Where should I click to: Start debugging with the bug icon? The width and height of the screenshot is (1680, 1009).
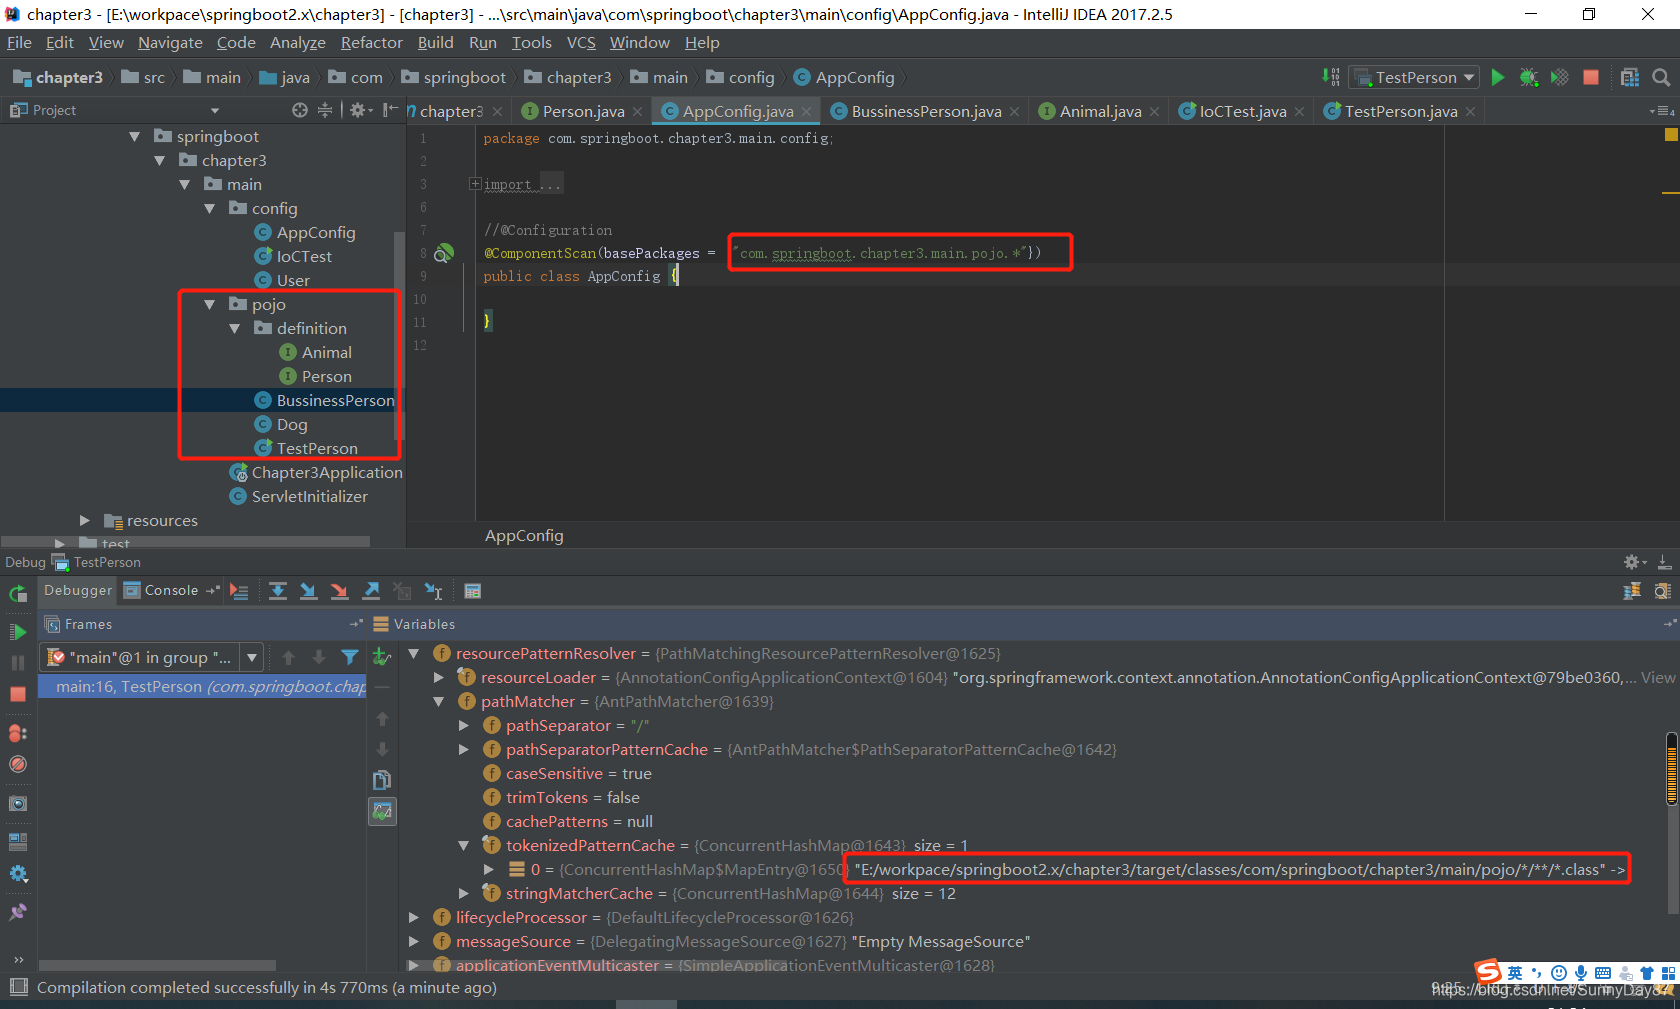(x=1528, y=77)
